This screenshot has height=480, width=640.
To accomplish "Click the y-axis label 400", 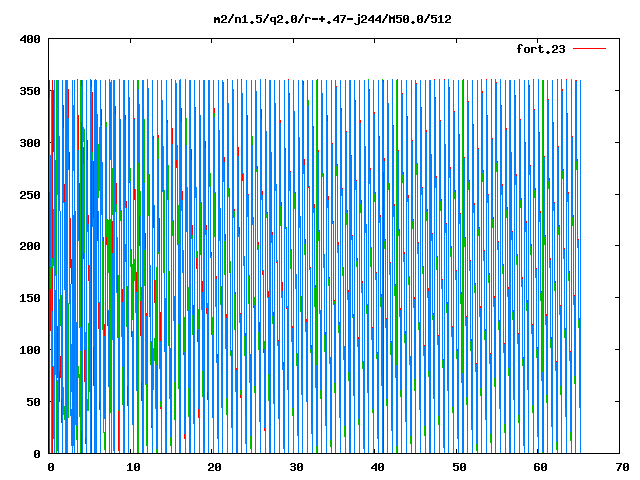I will [30, 39].
